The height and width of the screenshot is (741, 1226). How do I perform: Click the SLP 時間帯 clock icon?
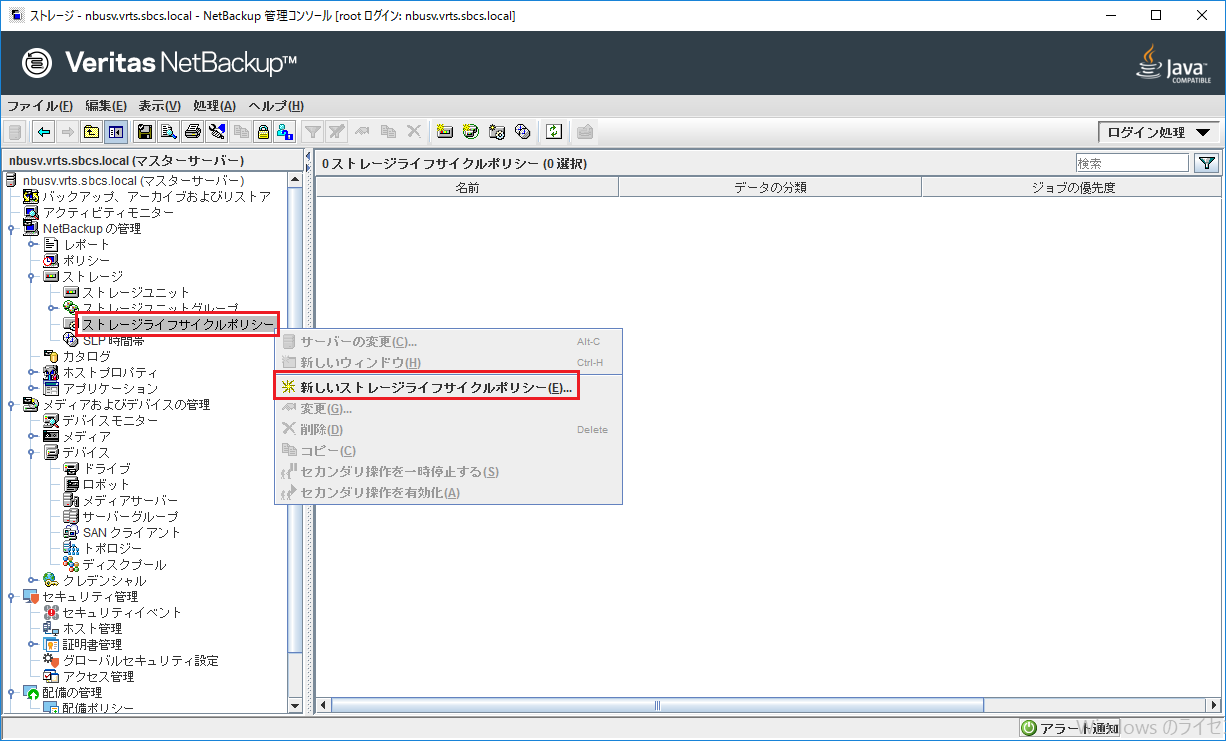pyautogui.click(x=71, y=340)
